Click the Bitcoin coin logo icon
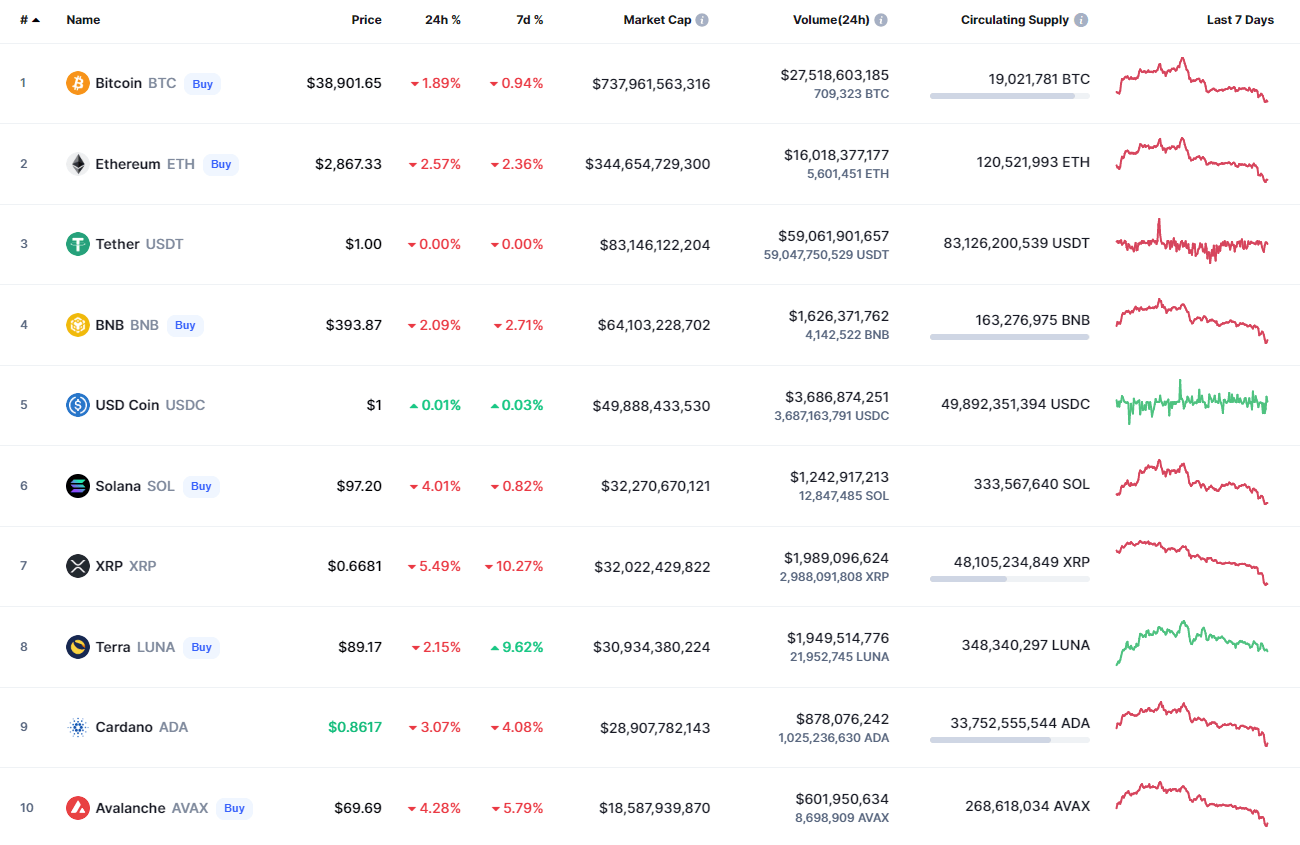1300x845 pixels. click(78, 83)
